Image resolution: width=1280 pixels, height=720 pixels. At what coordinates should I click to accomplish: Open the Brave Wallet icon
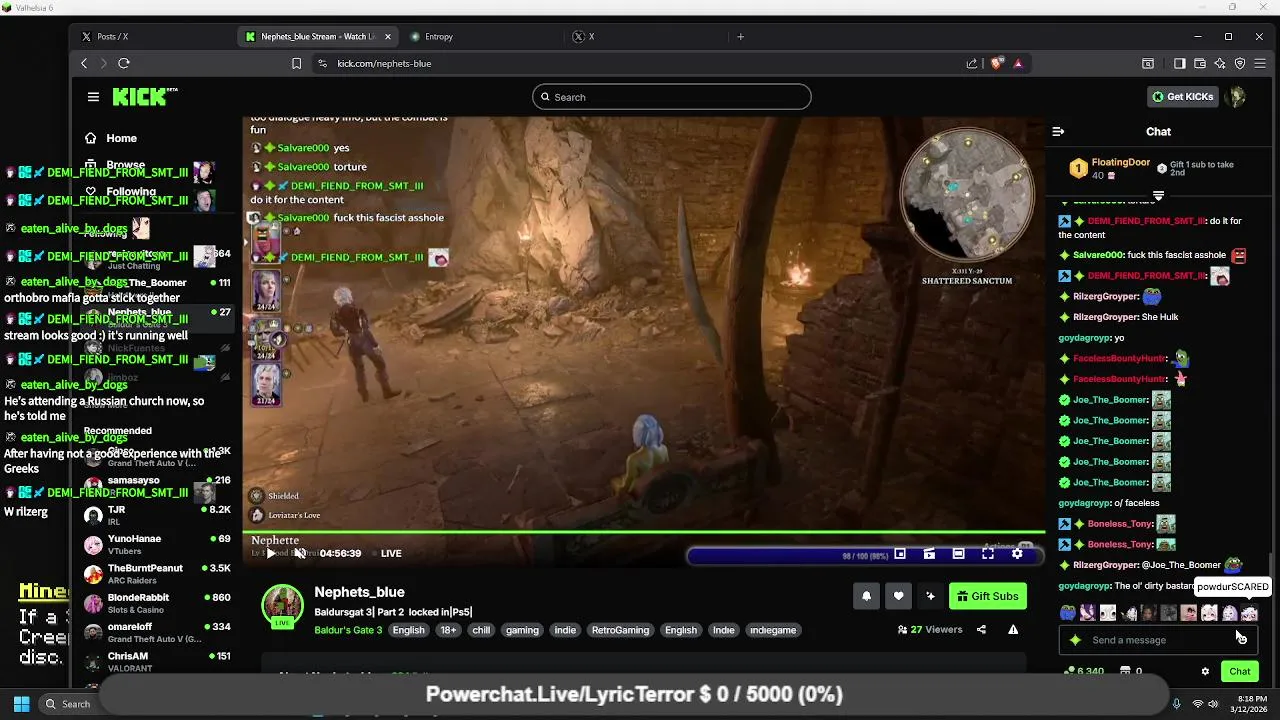(1200, 63)
